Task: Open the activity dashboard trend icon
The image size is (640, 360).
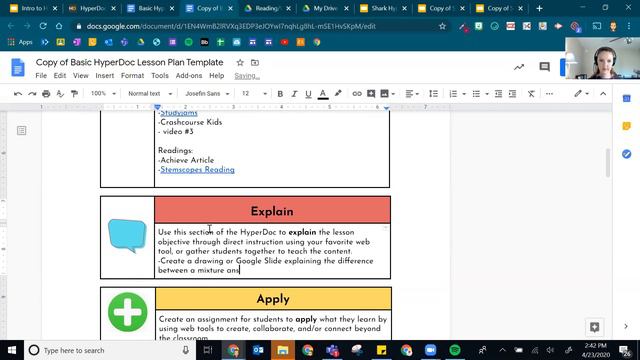Action: (x=519, y=67)
